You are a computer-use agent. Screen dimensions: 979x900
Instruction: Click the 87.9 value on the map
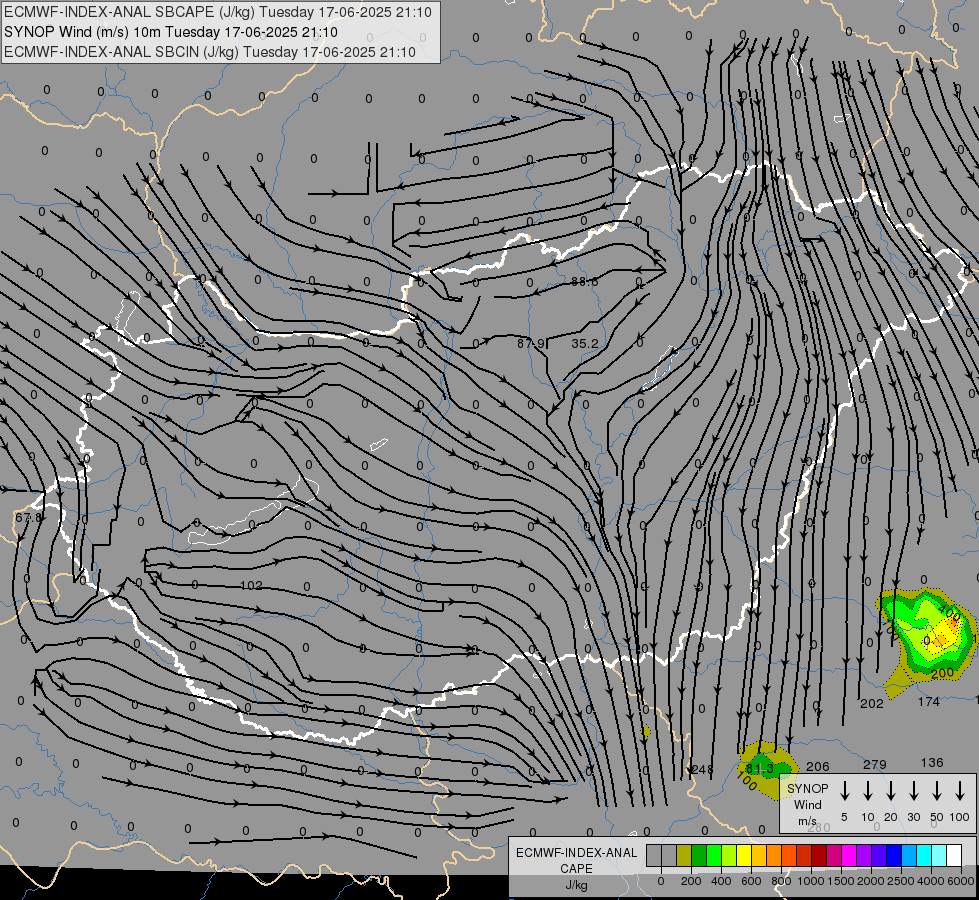coord(531,344)
